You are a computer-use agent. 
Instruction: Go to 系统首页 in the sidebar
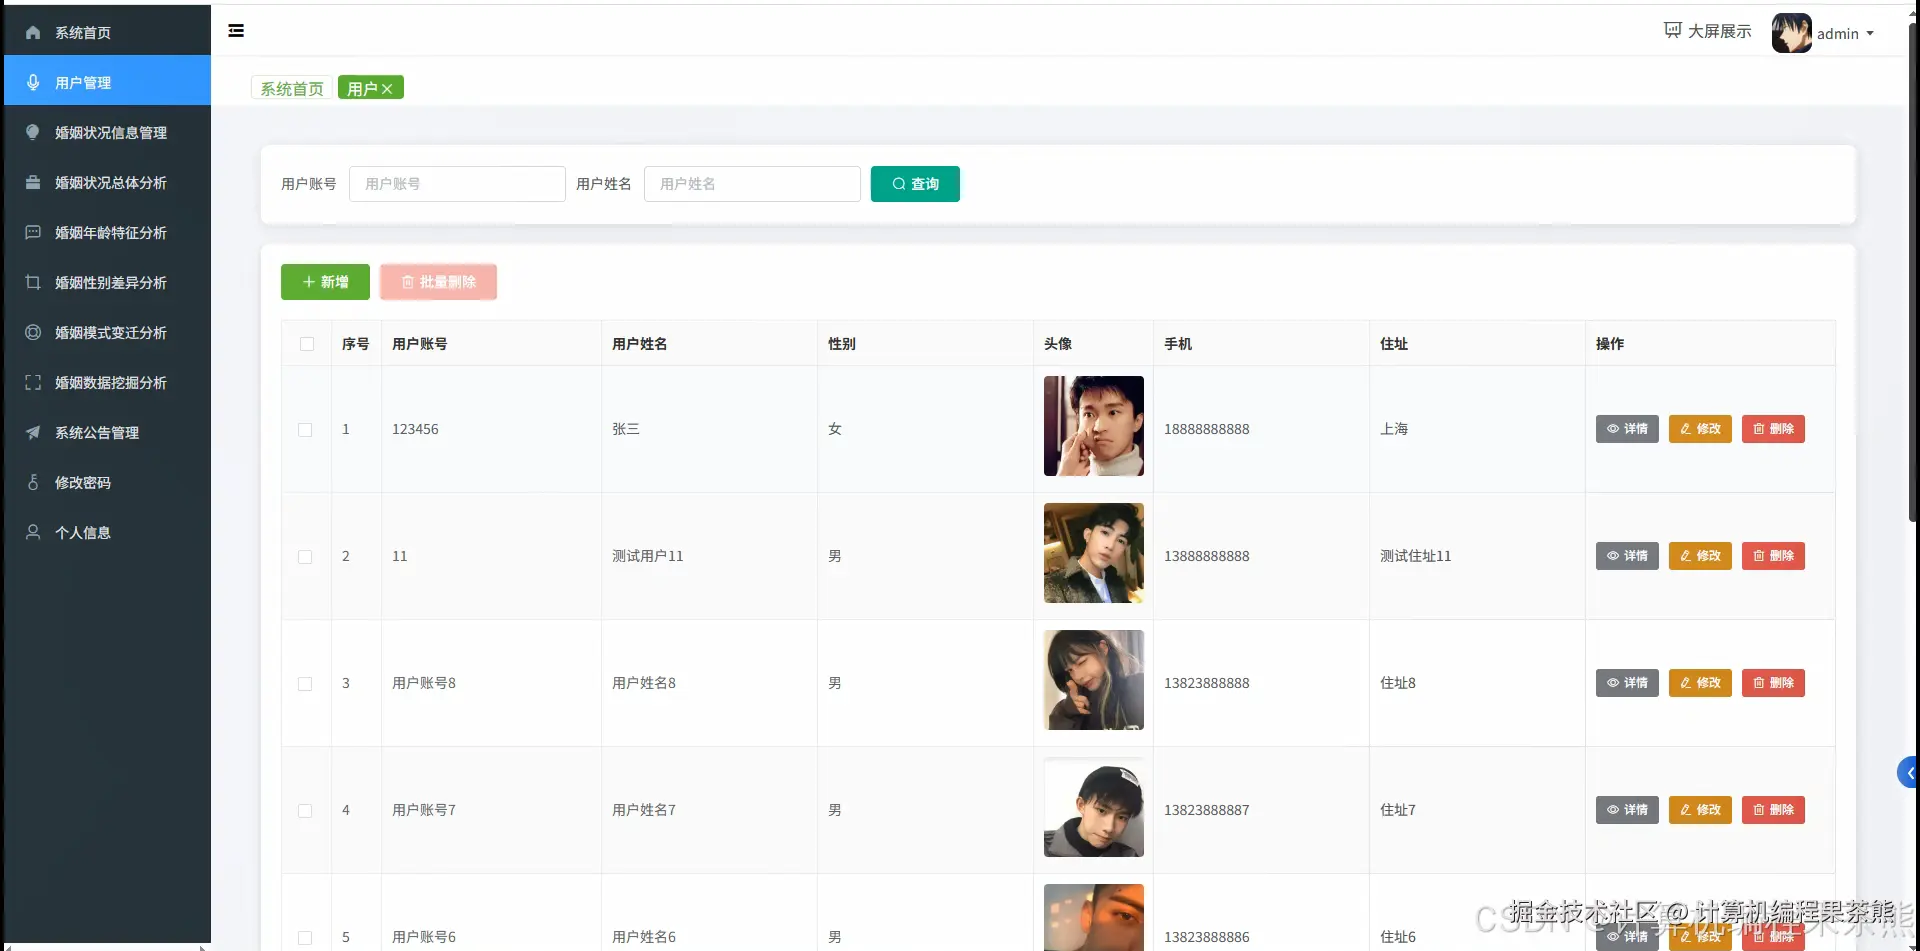(107, 33)
